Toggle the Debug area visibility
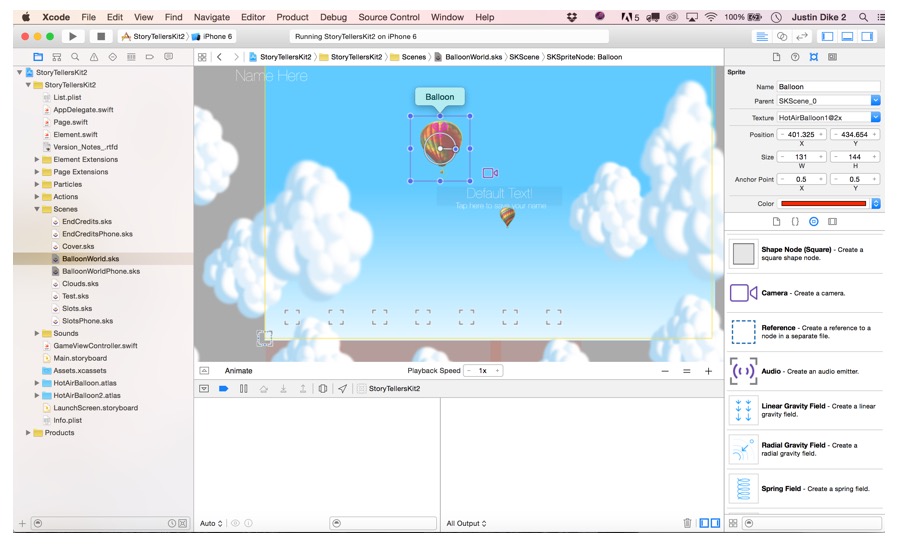904x558 pixels. [x=846, y=36]
